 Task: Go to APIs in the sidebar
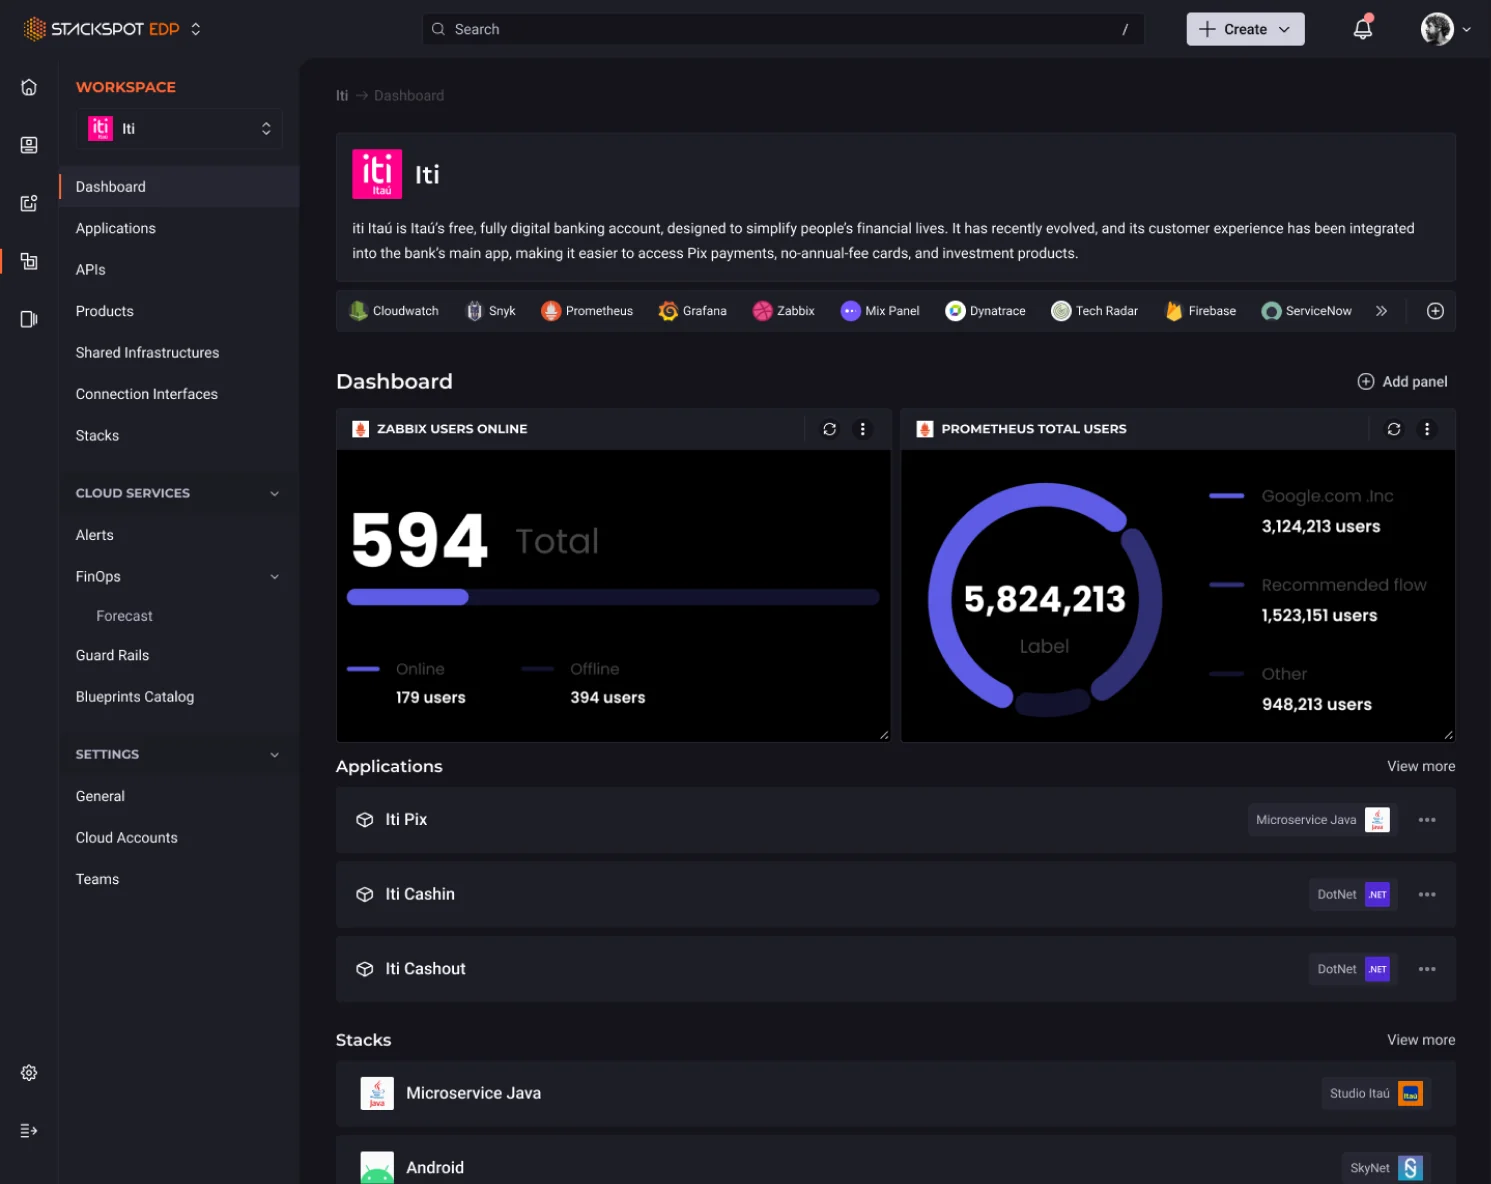point(90,270)
